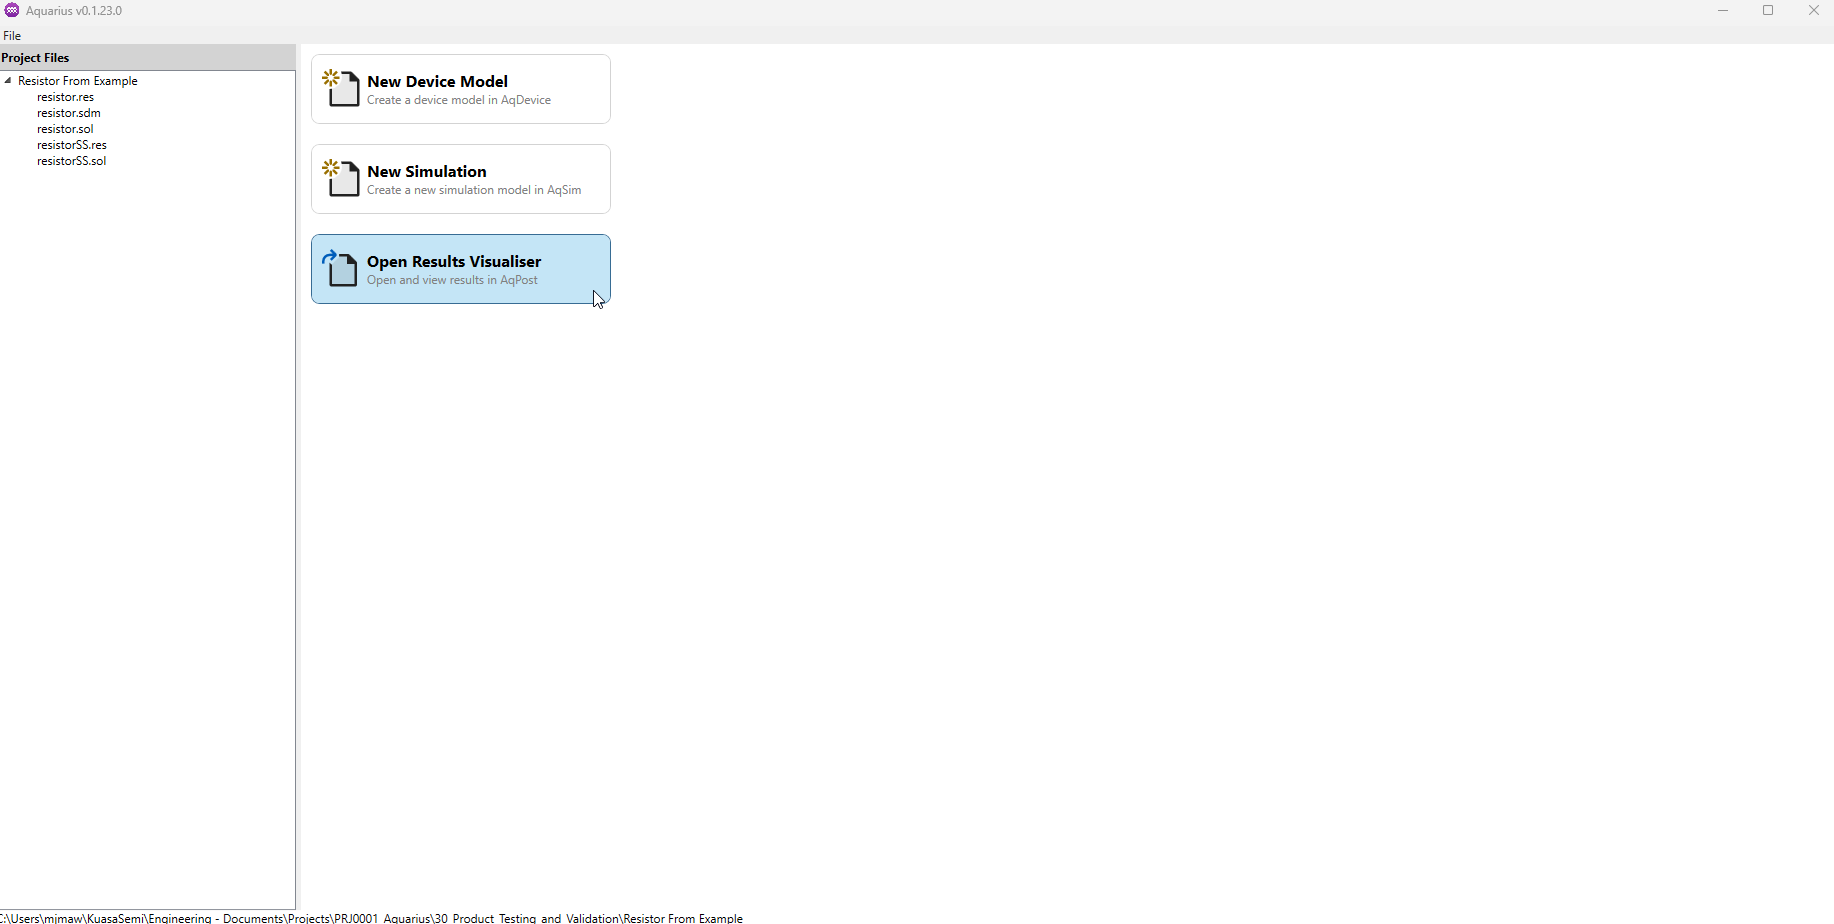Click 'Create a device model in AqDevice' subtitle
Viewport: 1834px width, 924px height.
tap(459, 100)
